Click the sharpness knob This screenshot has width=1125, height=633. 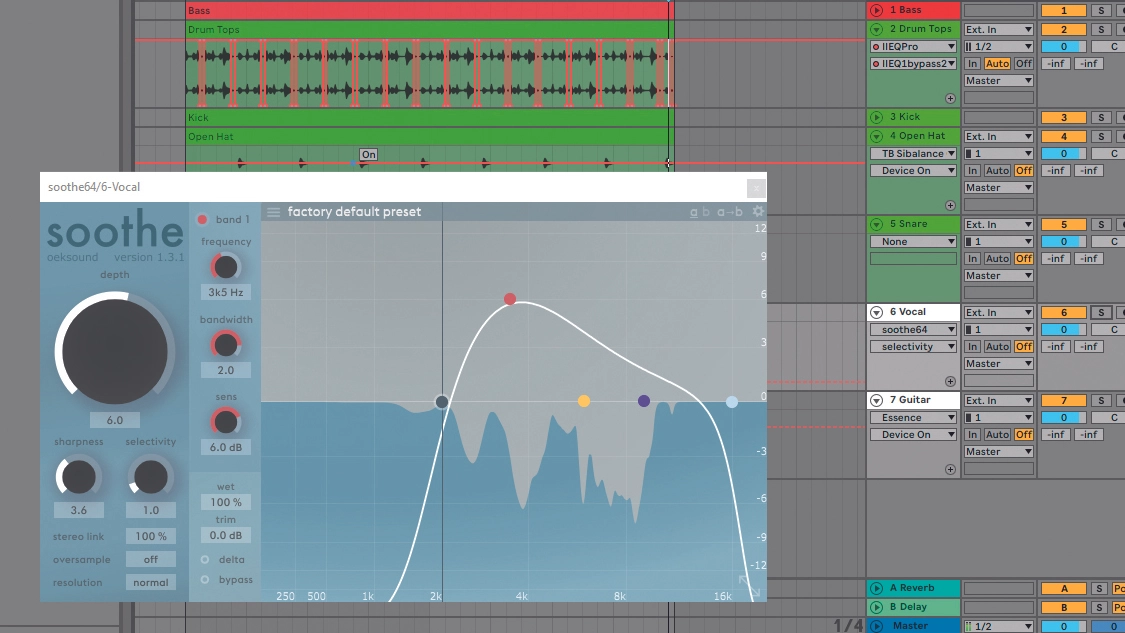pos(78,477)
